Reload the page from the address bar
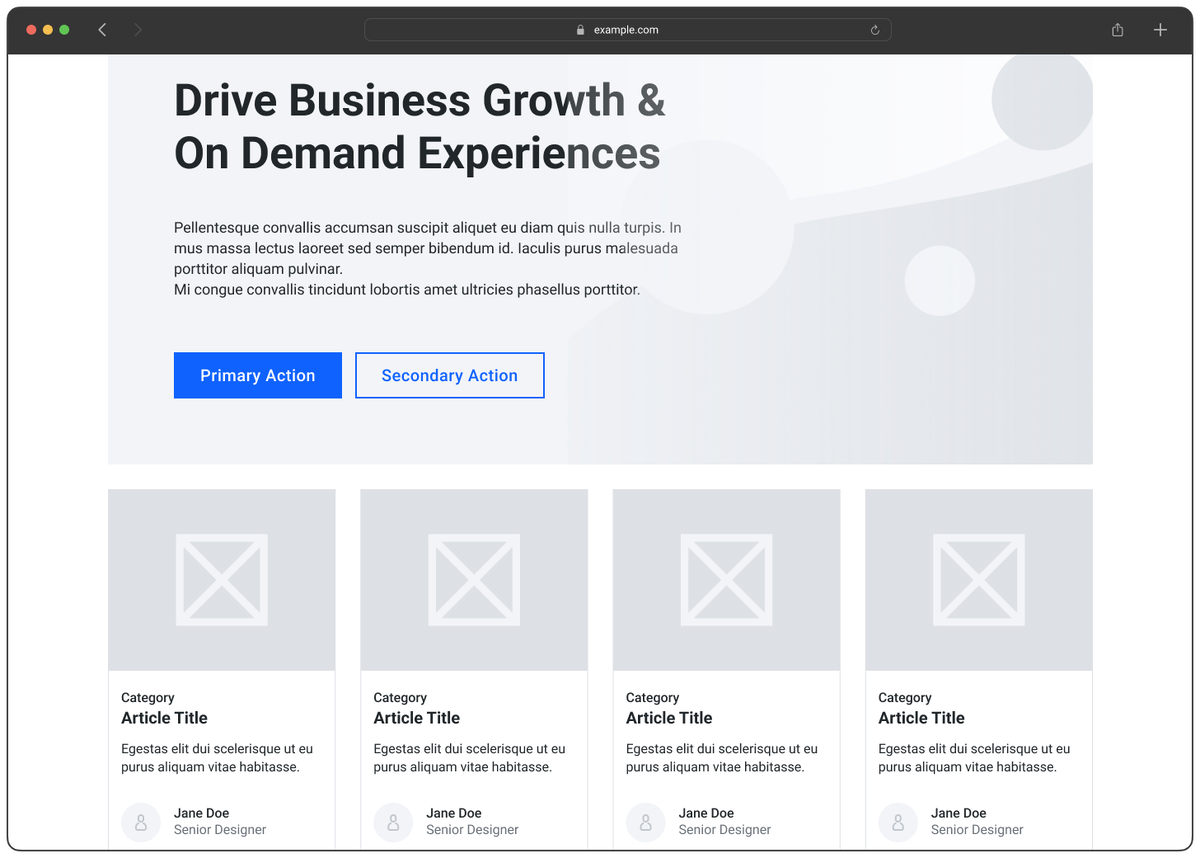1200x858 pixels. [x=875, y=30]
